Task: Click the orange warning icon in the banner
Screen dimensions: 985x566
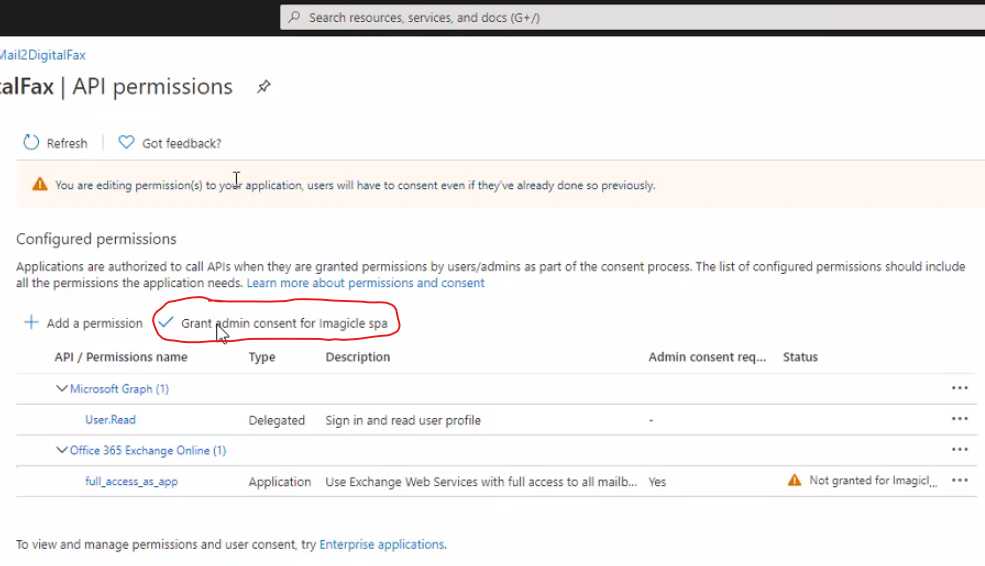Action: [40, 184]
